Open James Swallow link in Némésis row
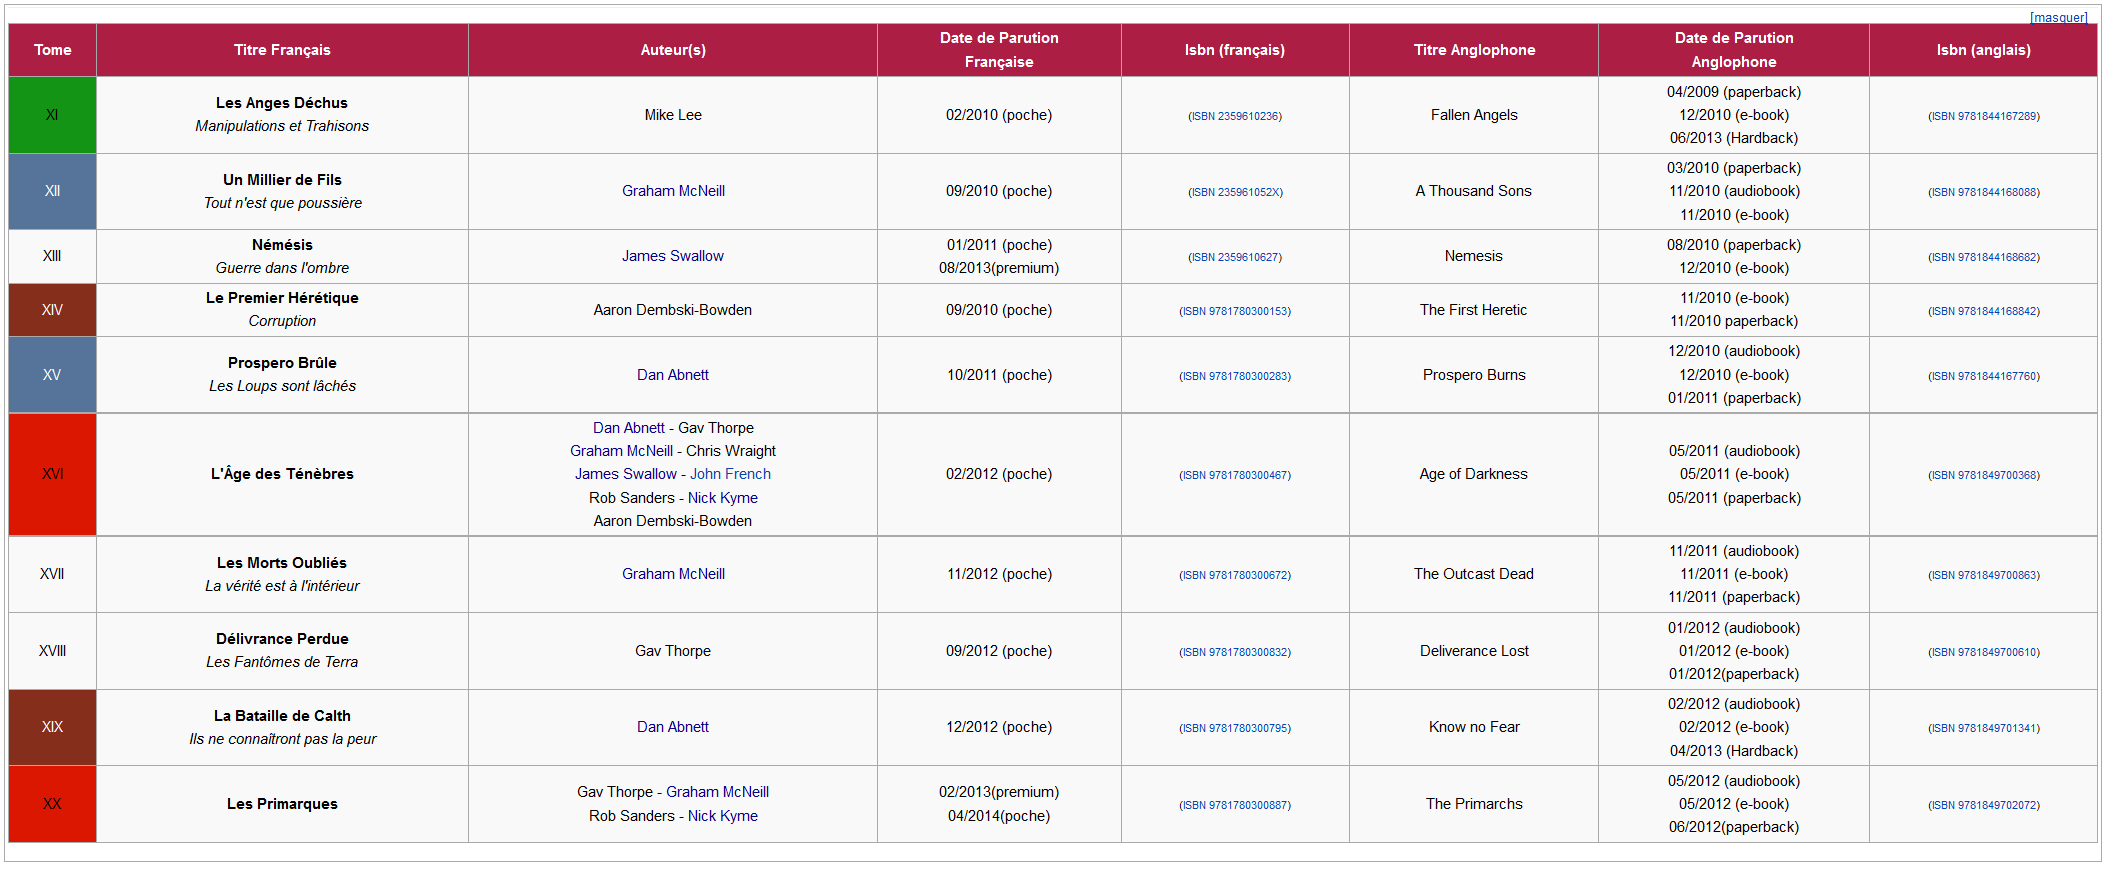 coord(673,256)
